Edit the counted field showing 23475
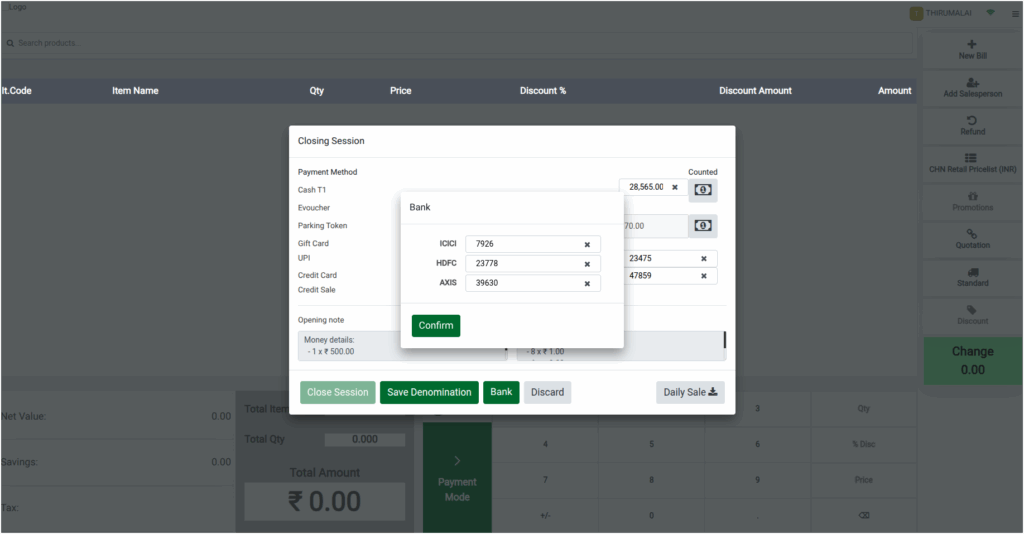This screenshot has width=1024, height=534. [x=670, y=259]
